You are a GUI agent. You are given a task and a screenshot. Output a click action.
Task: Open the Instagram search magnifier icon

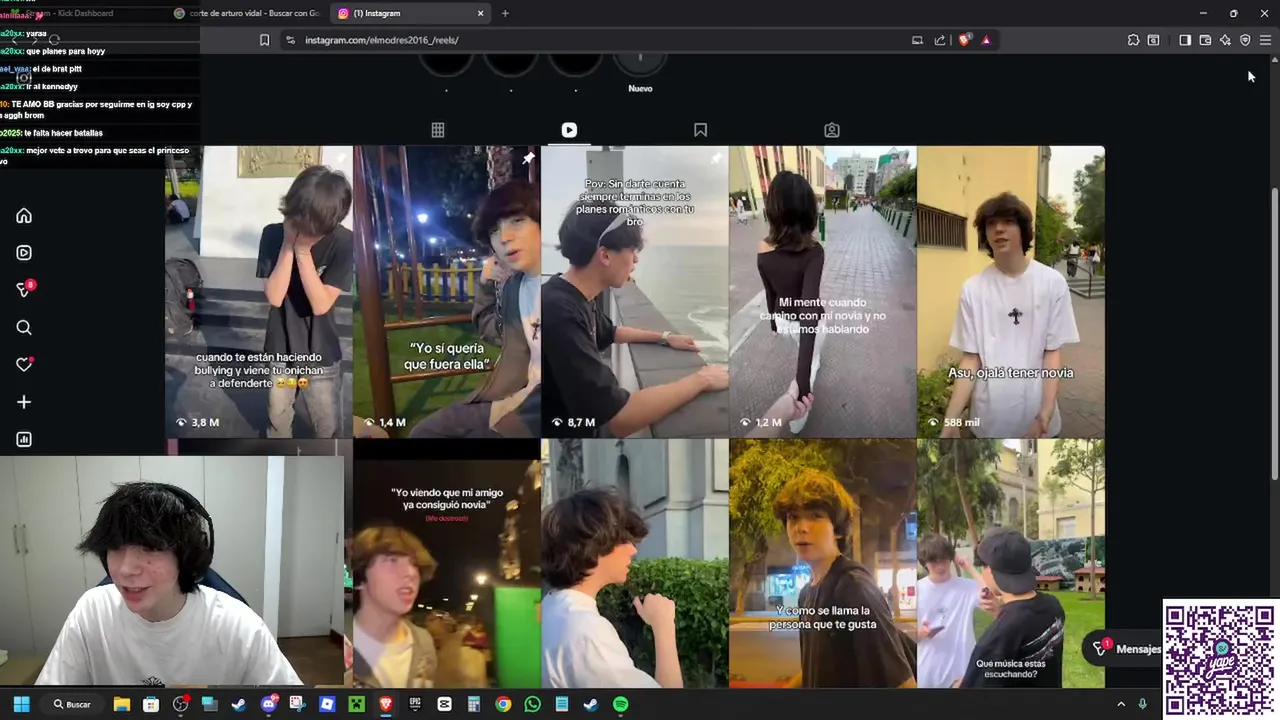(x=24, y=328)
